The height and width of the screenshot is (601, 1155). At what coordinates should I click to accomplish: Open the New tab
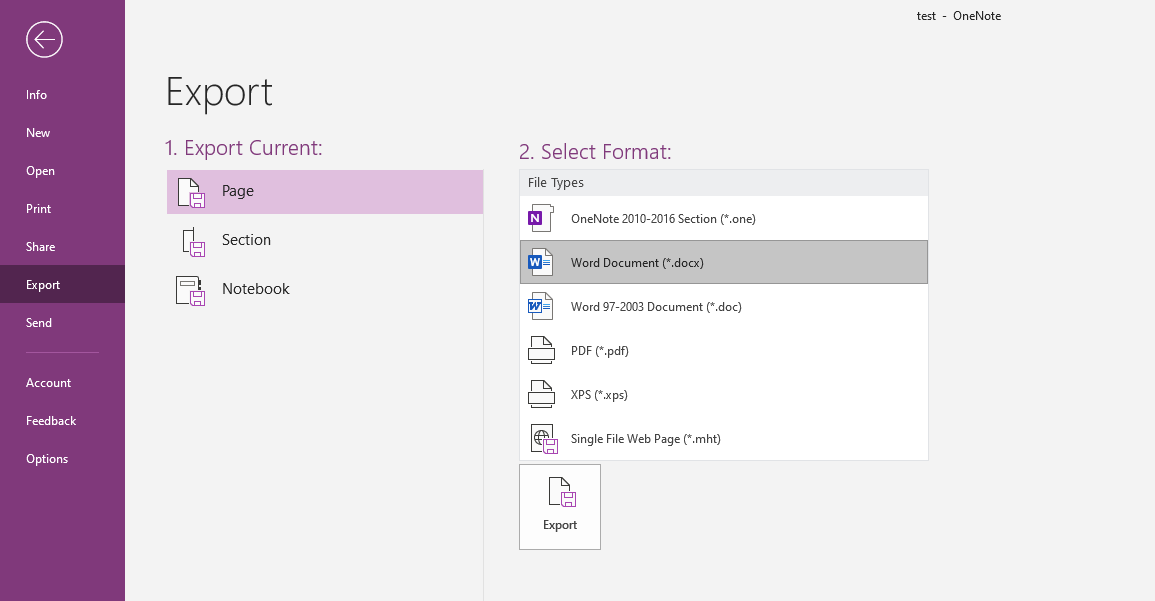(x=63, y=133)
